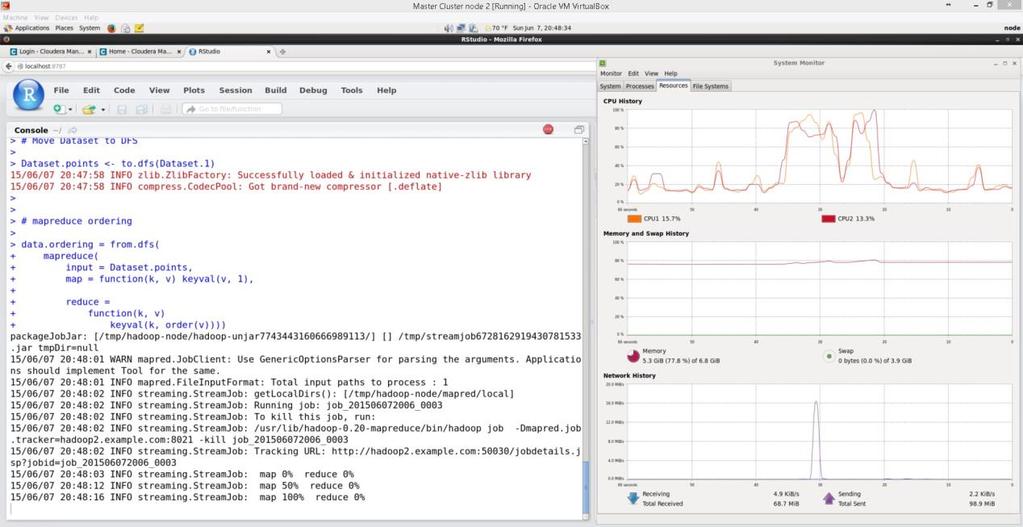Click the CPU2 red color swatch

(x=828, y=218)
